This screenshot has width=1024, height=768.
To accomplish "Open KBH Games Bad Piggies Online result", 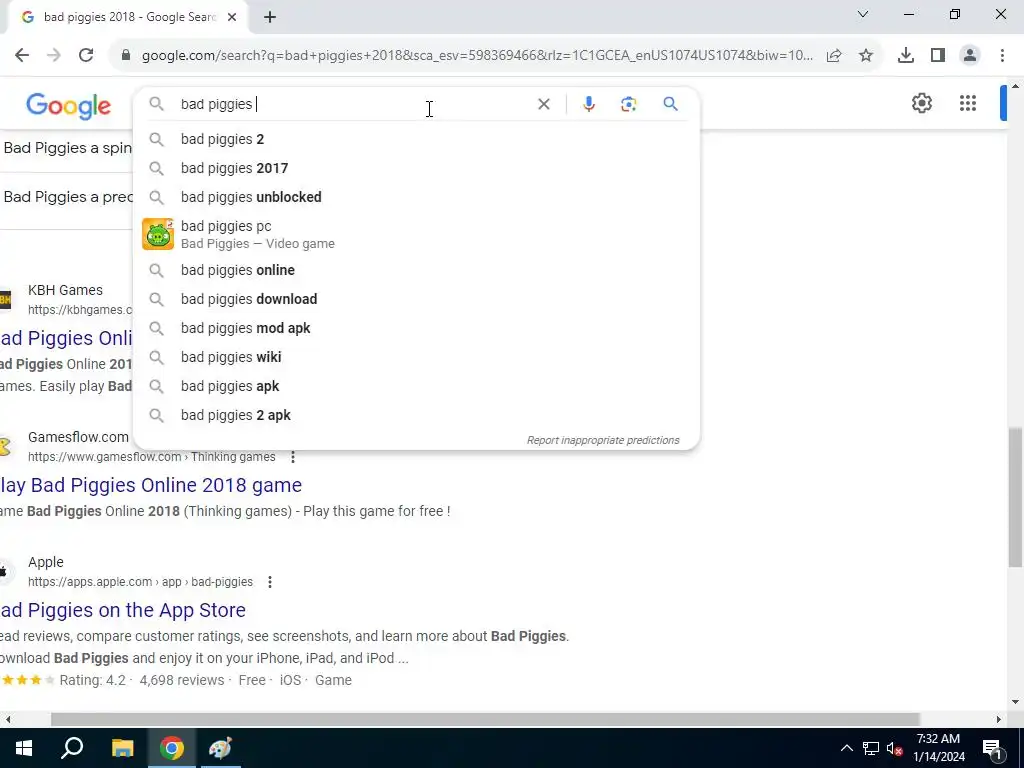I will [x=65, y=338].
